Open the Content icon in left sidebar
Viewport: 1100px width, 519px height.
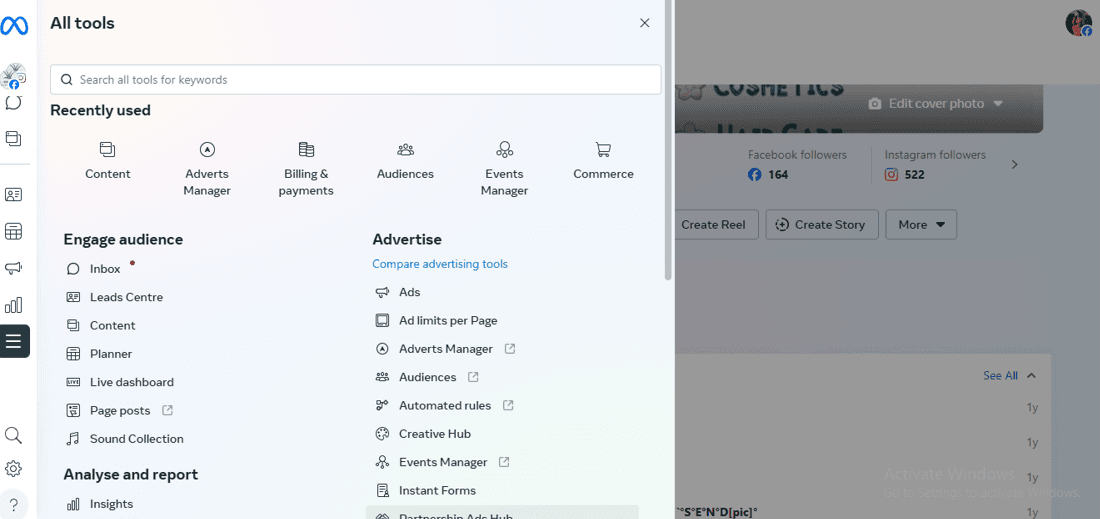13,138
